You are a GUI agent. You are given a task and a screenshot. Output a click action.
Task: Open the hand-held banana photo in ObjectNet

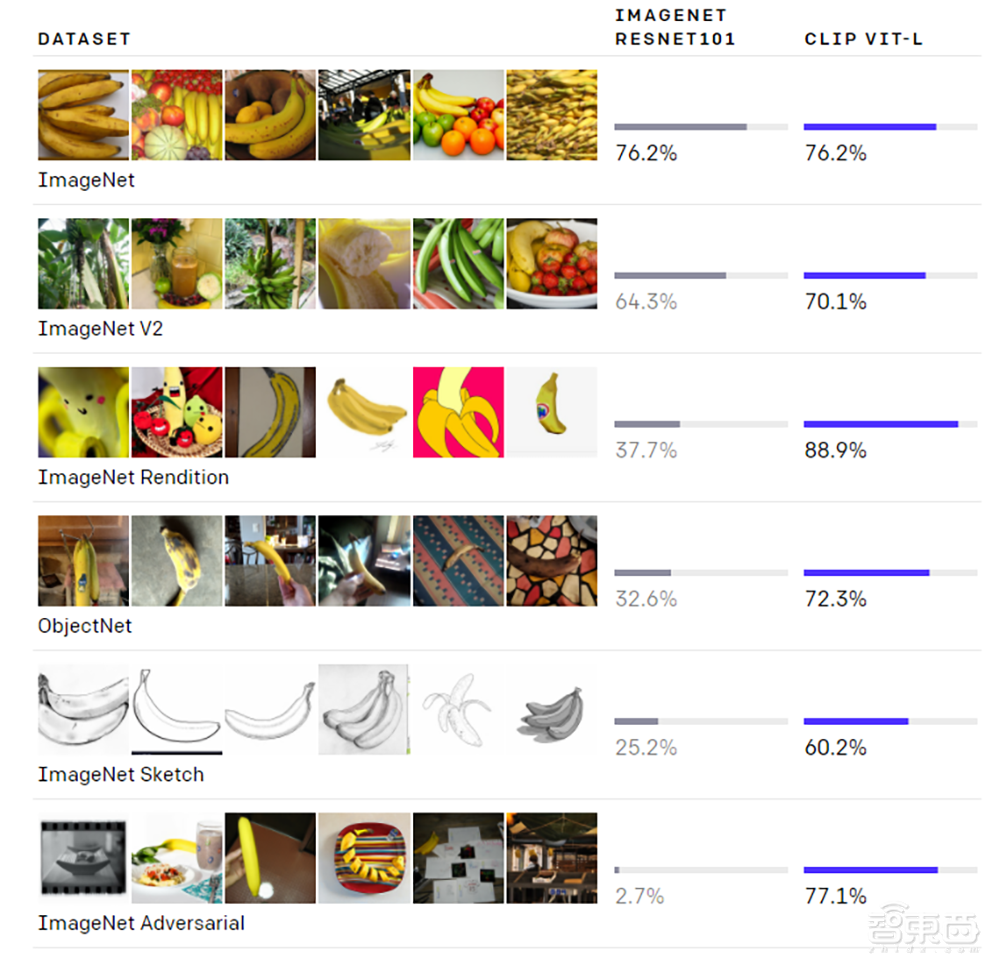click(270, 561)
